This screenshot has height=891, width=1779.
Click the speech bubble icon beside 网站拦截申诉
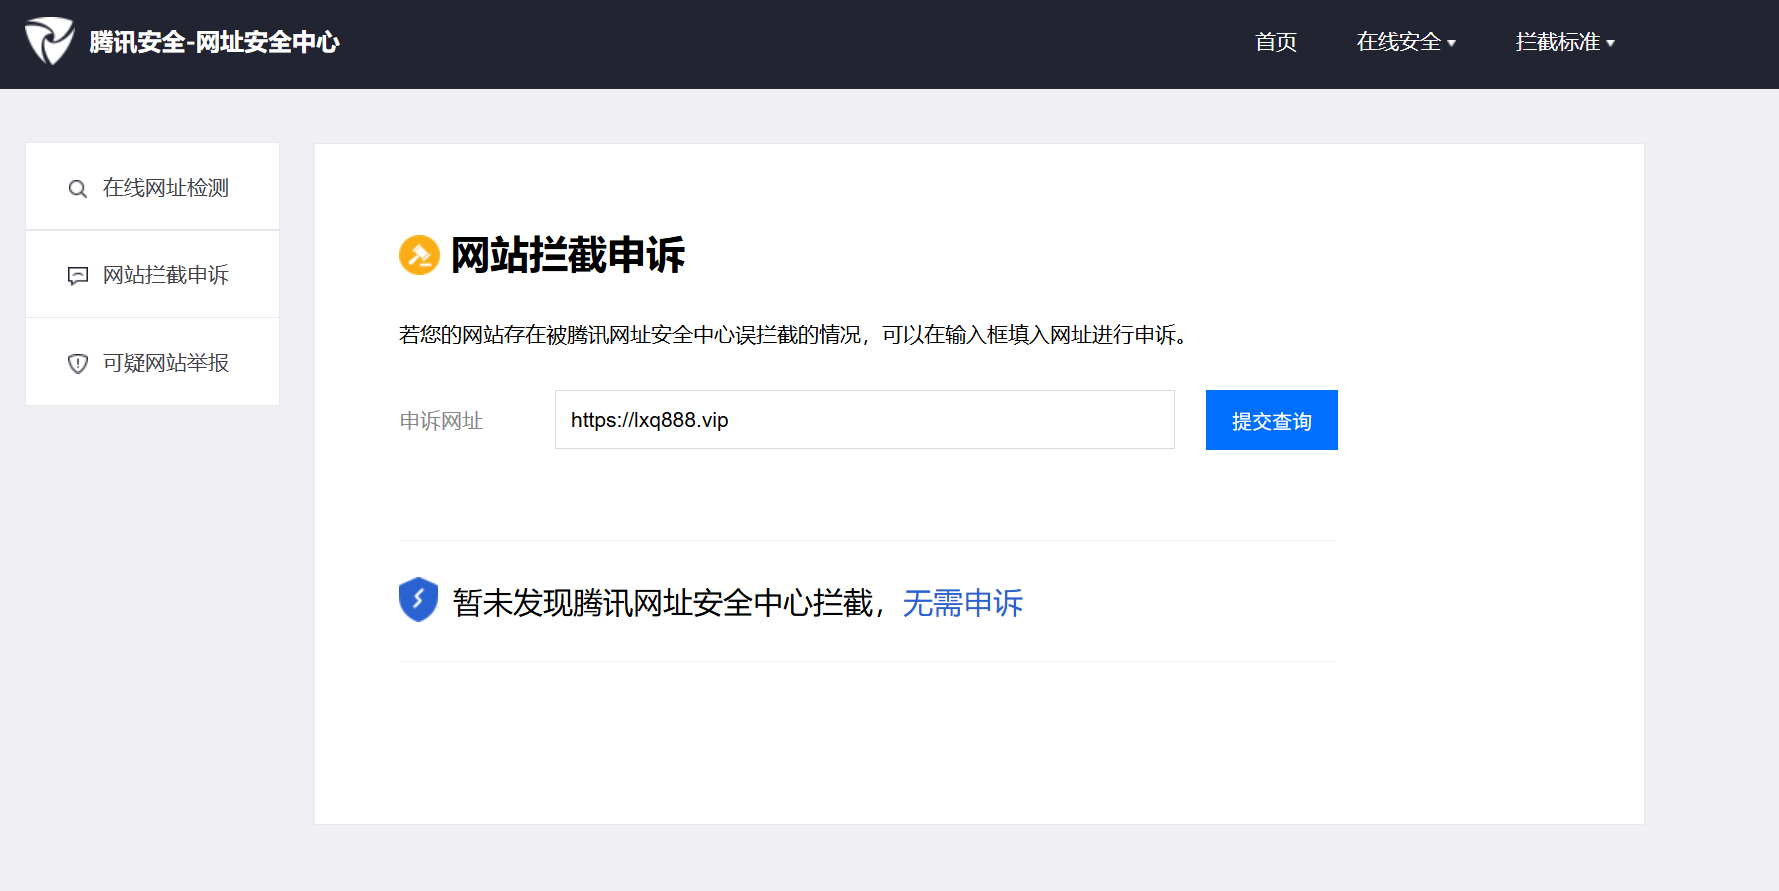click(x=77, y=276)
